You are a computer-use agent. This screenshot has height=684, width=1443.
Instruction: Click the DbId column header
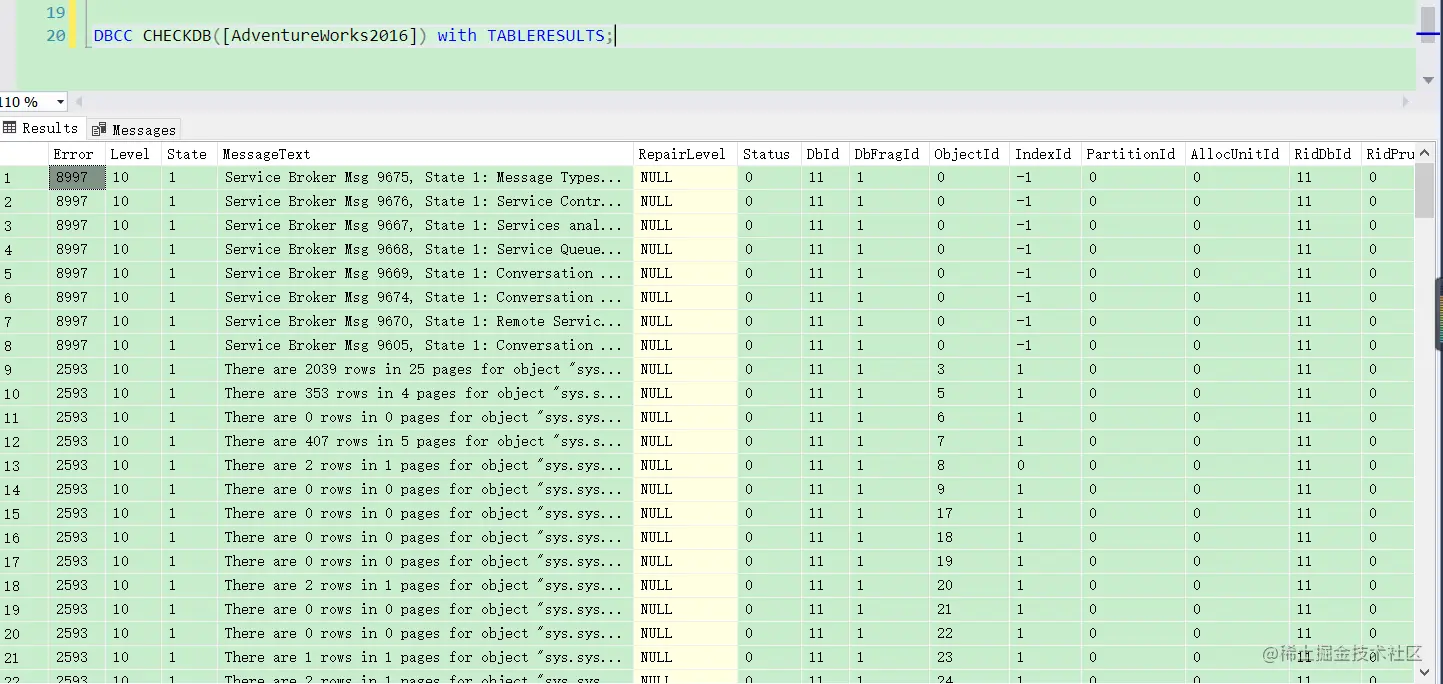823,154
